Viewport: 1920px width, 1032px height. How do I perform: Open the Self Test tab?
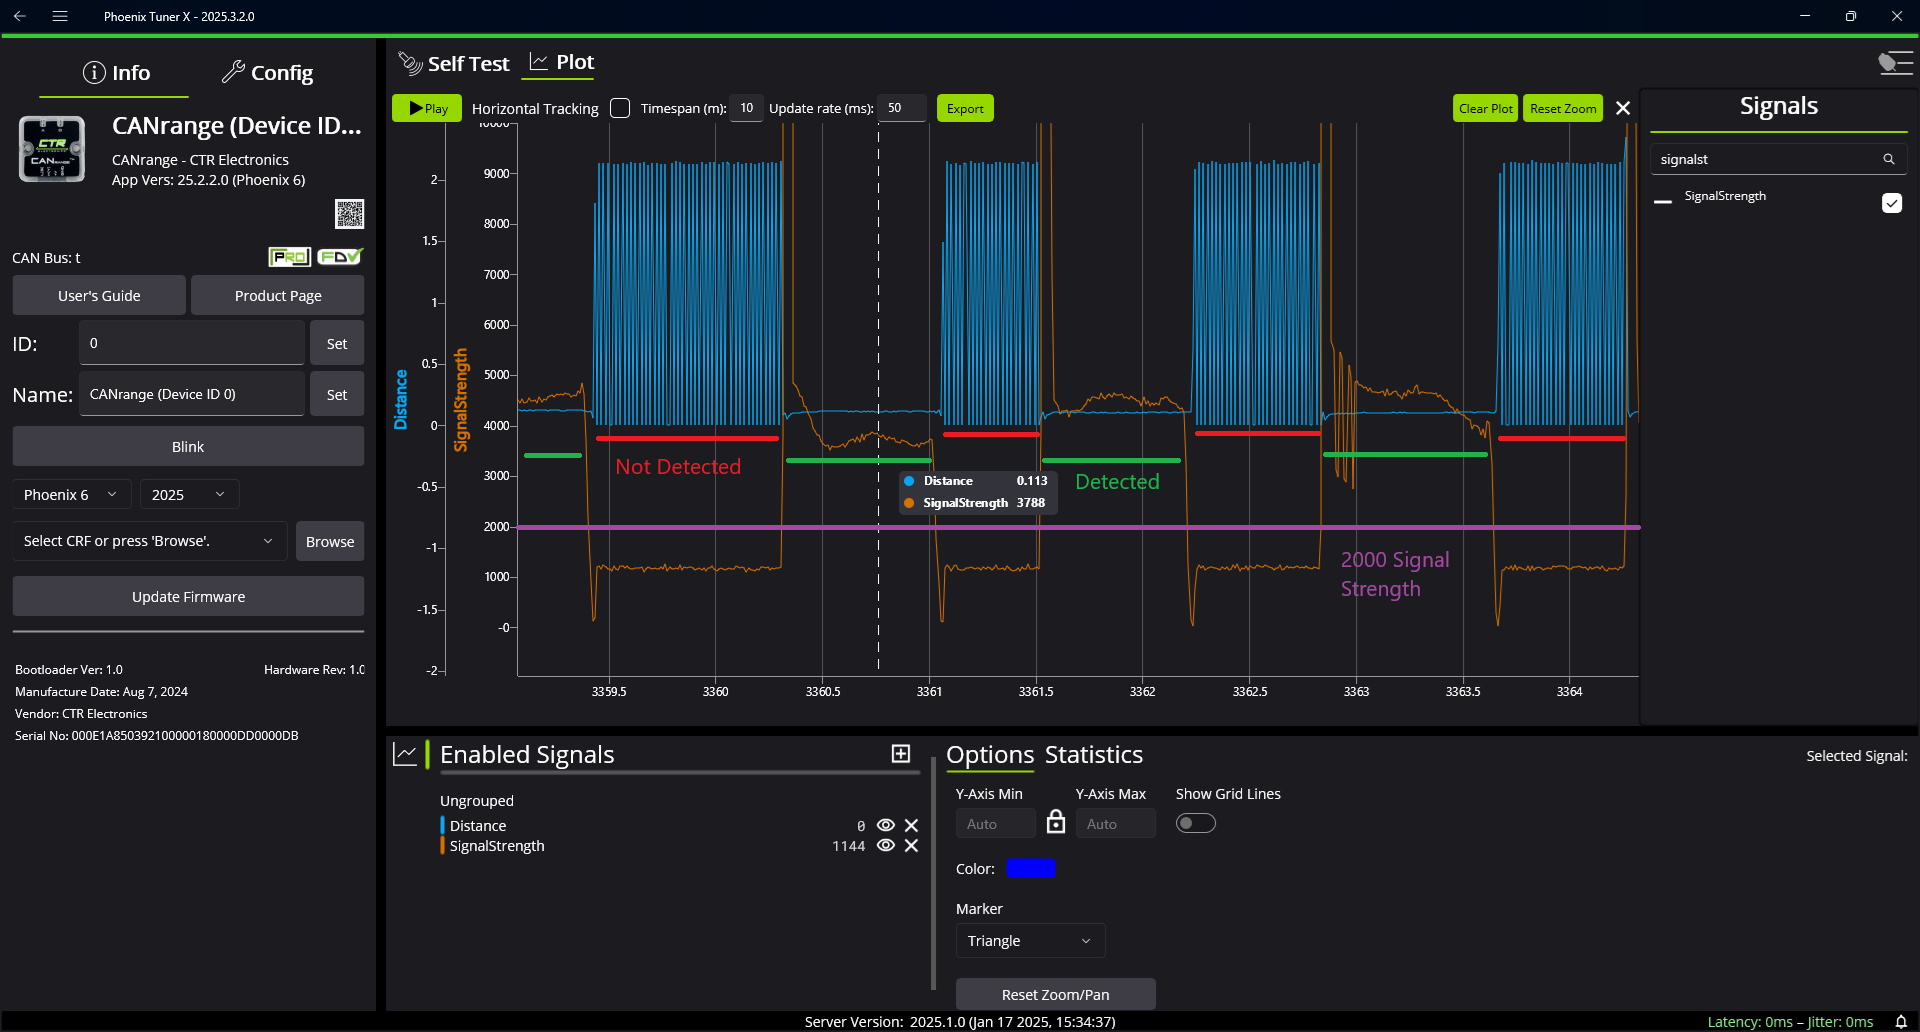[454, 64]
